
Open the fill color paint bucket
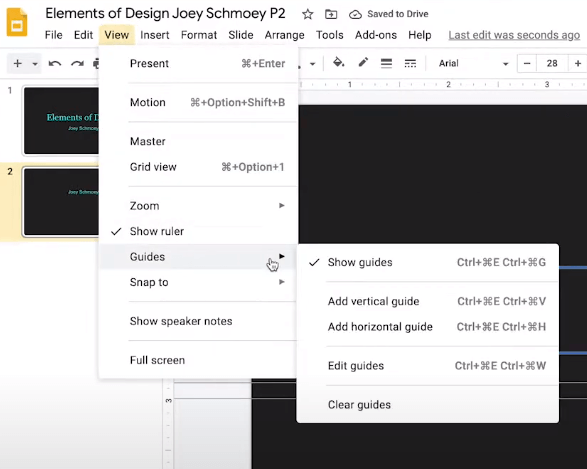click(339, 63)
